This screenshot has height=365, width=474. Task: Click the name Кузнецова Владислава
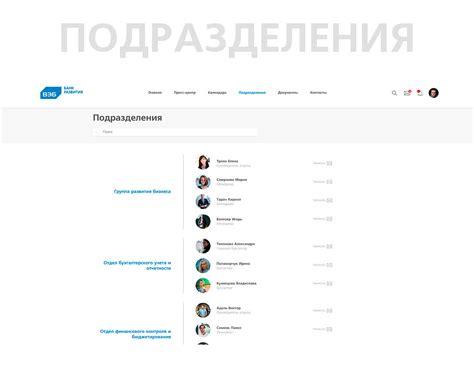[x=236, y=283]
